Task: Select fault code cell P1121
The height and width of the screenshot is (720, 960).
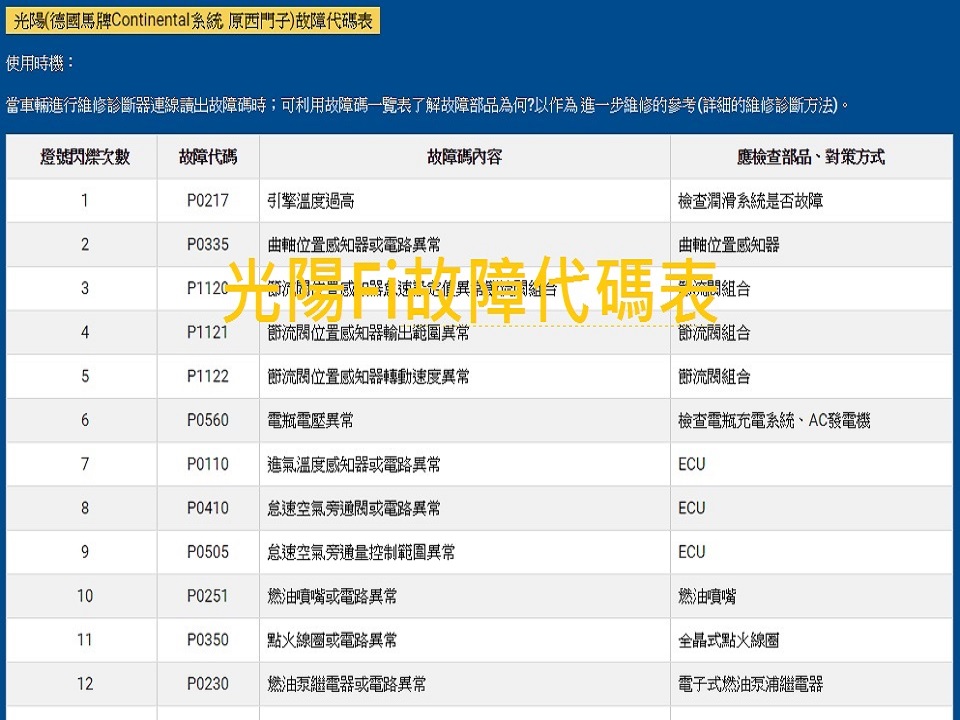Action: pos(208,332)
